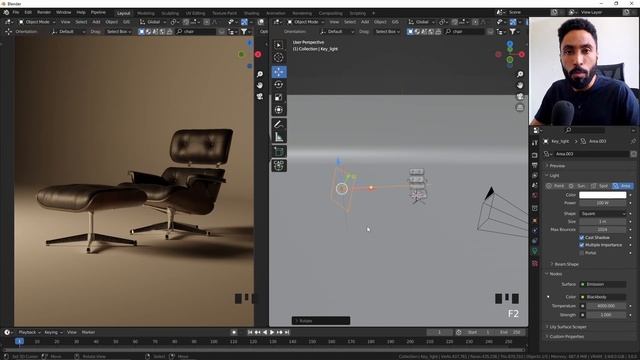Image resolution: width=640 pixels, height=360 pixels.
Task: Expand the Rotate last-operation panel
Action: pos(321,321)
